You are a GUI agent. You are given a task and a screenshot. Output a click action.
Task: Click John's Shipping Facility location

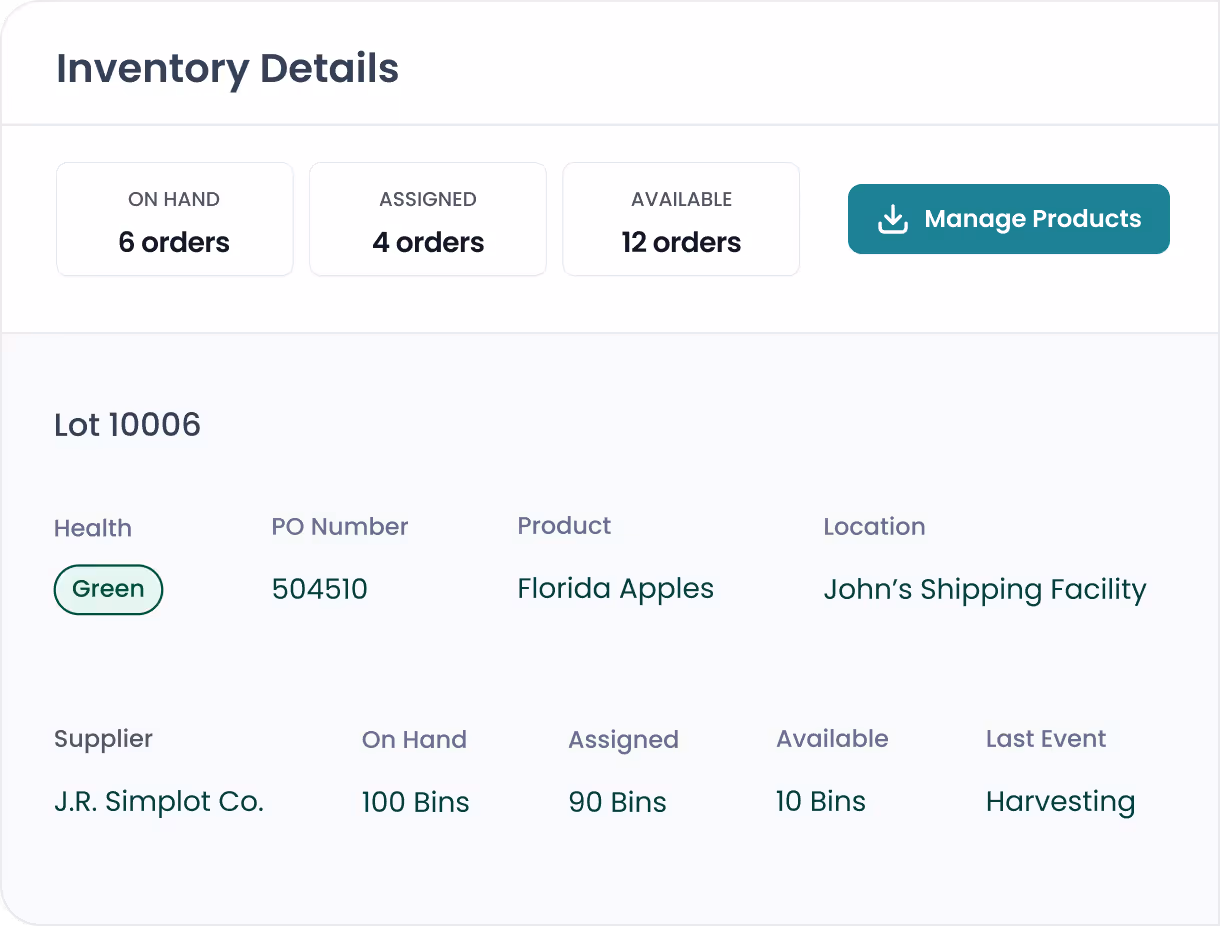[x=985, y=589]
